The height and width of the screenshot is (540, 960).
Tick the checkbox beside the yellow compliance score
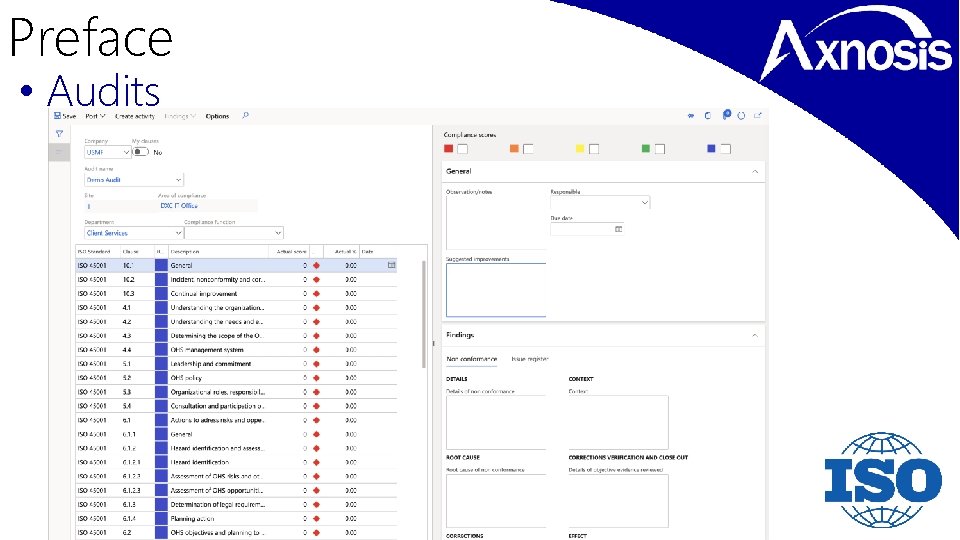pyautogui.click(x=594, y=149)
